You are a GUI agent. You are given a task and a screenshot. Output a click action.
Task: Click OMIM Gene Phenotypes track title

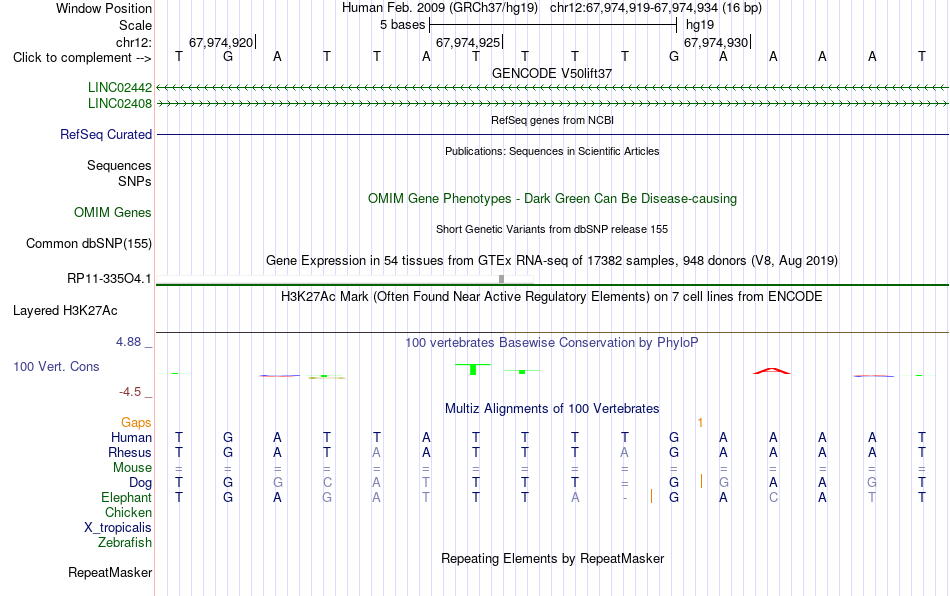point(552,199)
